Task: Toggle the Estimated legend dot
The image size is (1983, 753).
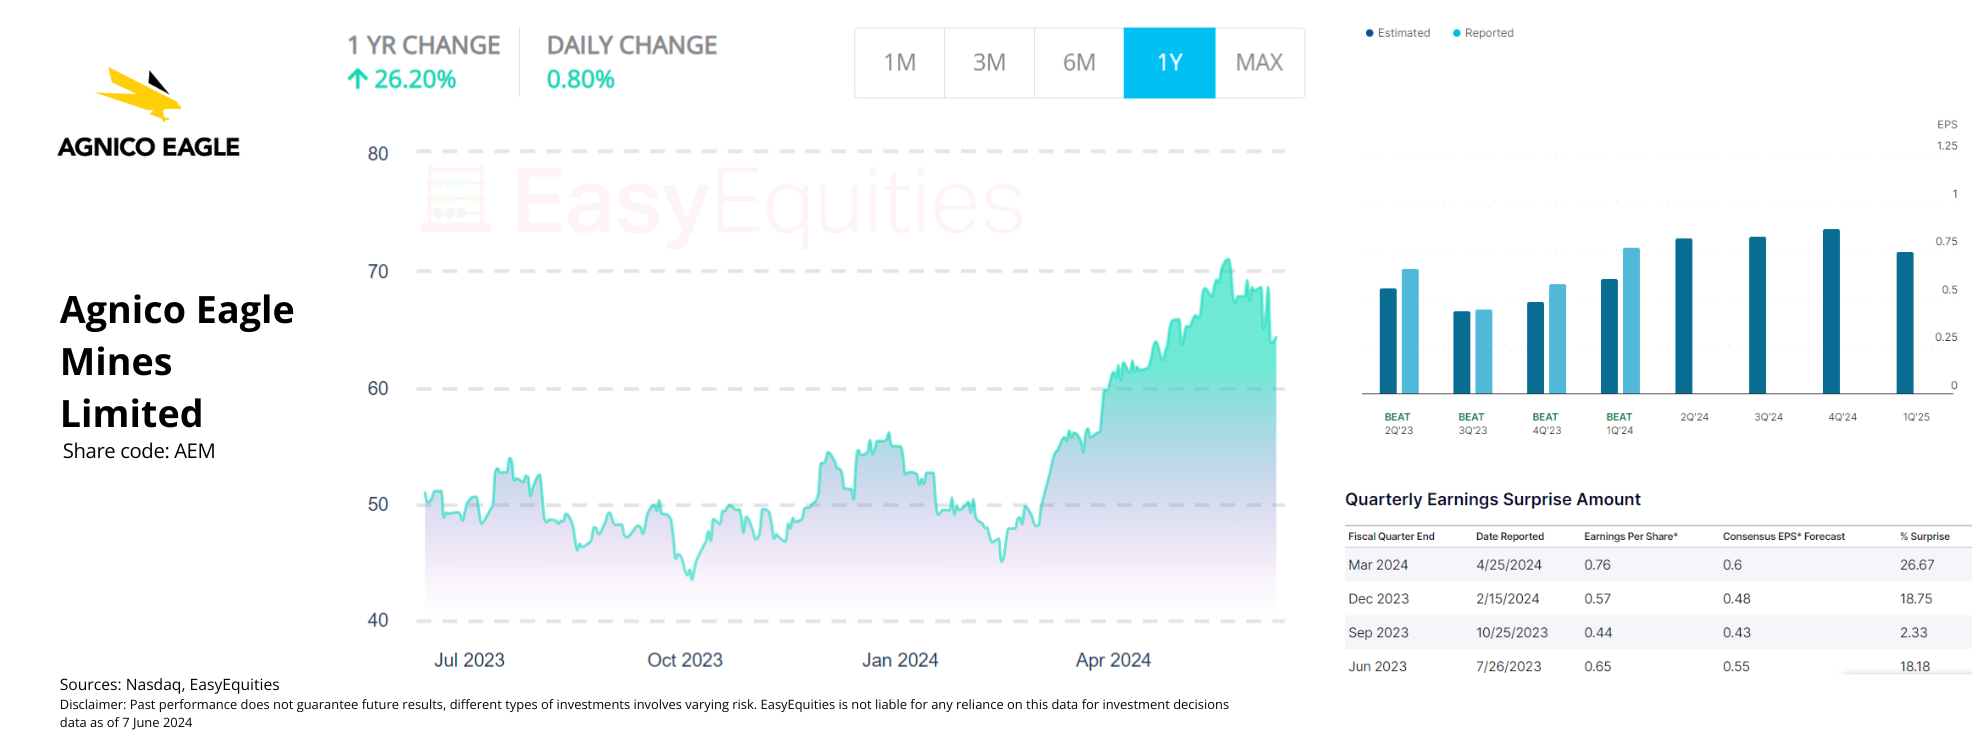Action: [1369, 33]
